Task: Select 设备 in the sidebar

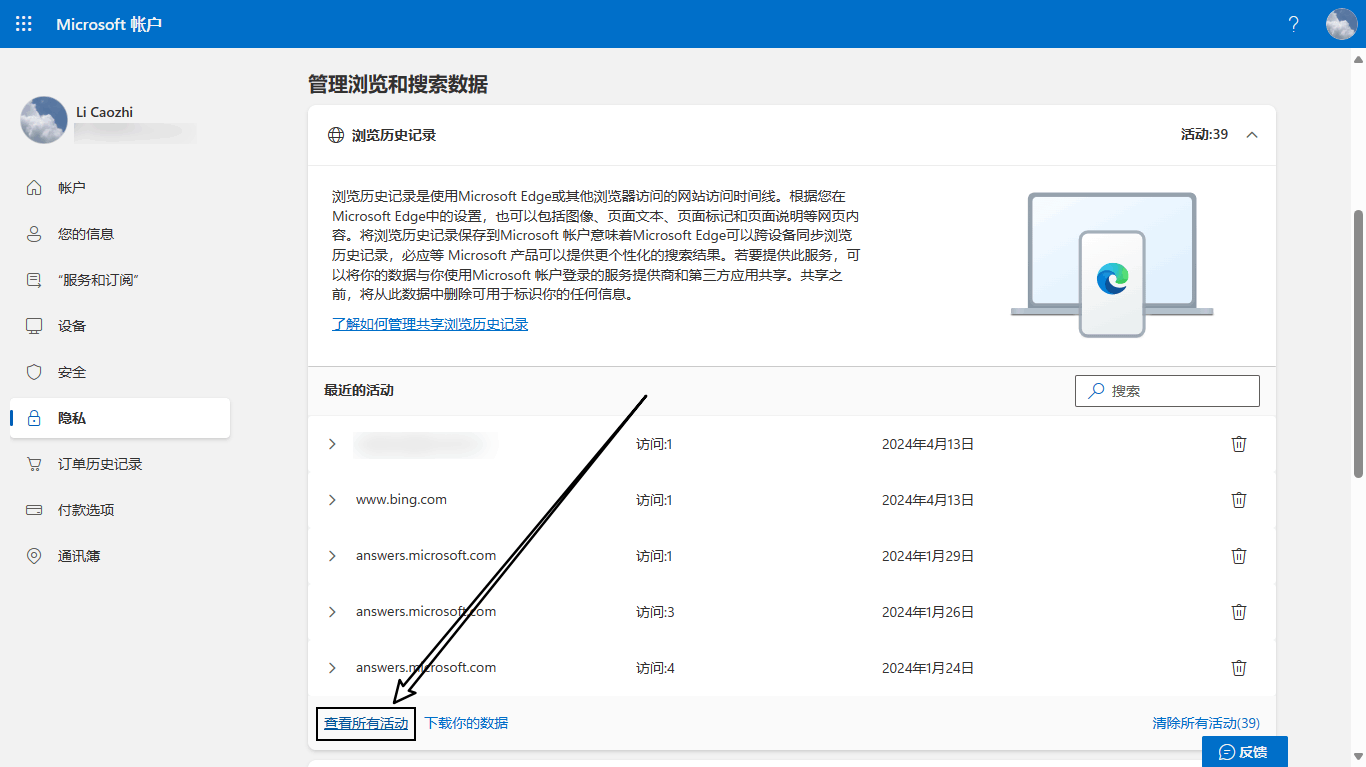Action: pyautogui.click(x=120, y=326)
